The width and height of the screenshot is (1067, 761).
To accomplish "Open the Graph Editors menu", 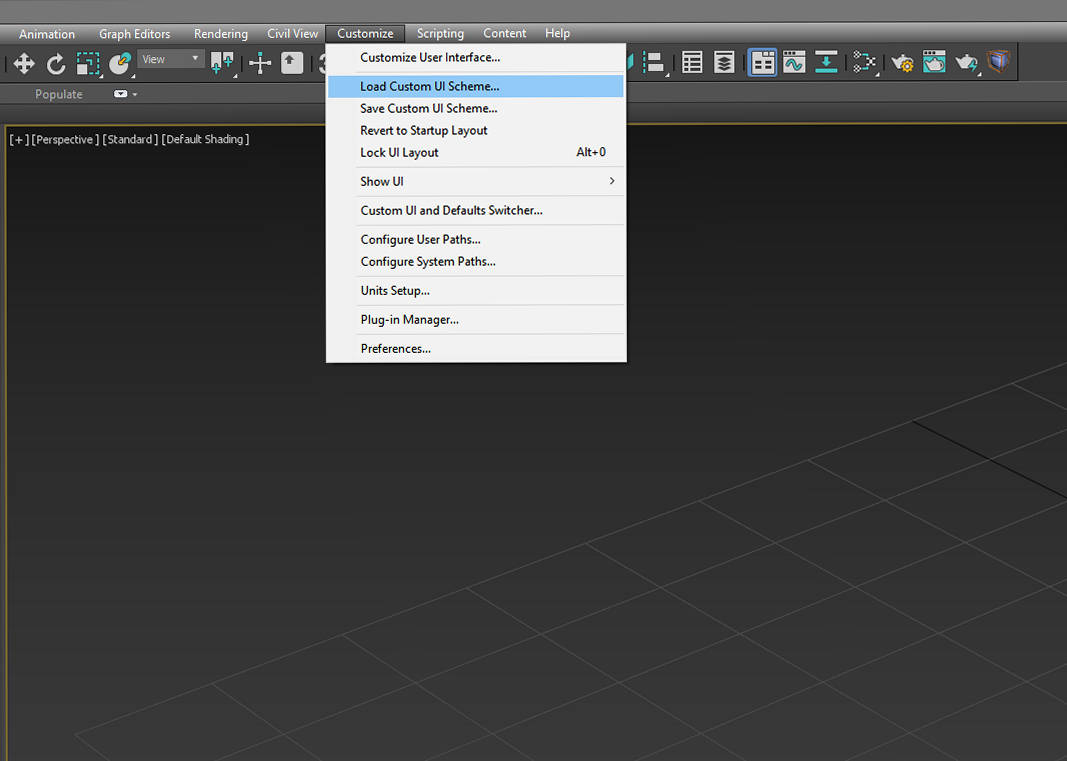I will (x=135, y=33).
